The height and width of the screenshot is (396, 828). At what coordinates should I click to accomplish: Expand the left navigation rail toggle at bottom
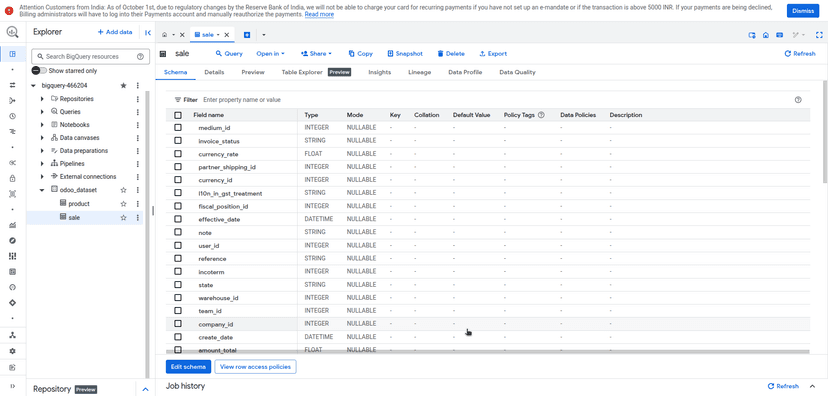(13, 386)
